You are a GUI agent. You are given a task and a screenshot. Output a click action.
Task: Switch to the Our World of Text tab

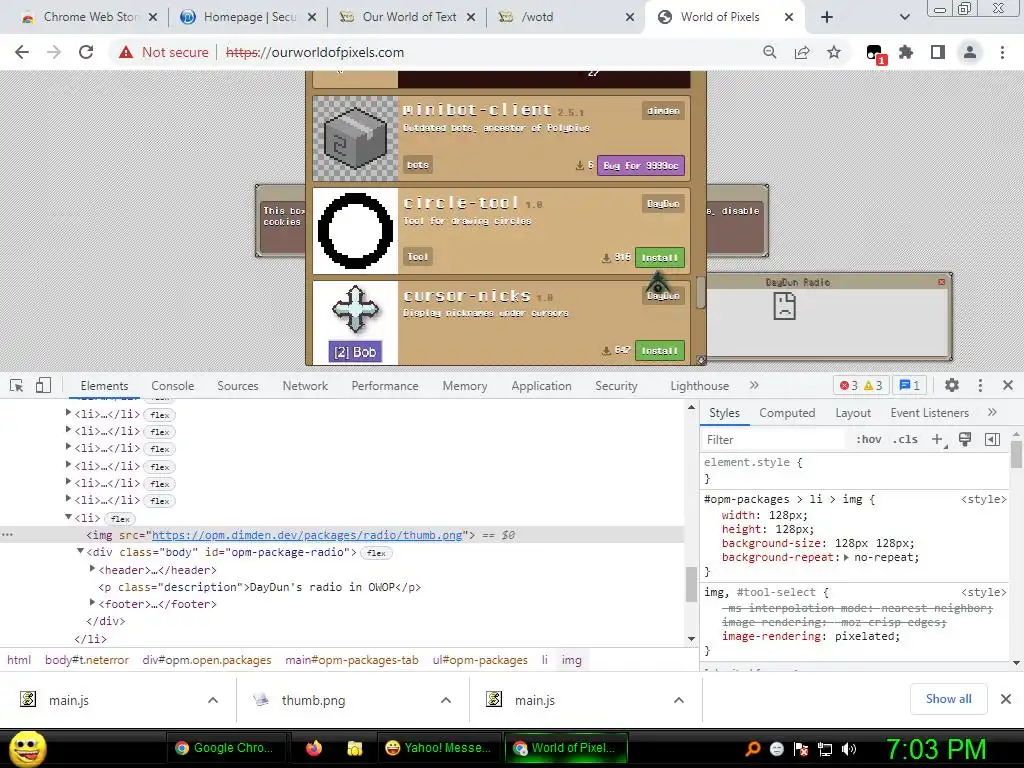408,17
